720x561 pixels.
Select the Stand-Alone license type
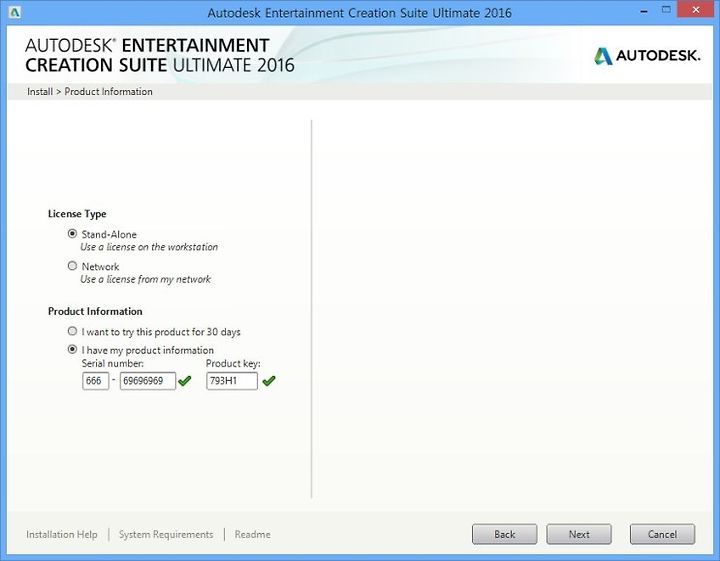pyautogui.click(x=72, y=234)
